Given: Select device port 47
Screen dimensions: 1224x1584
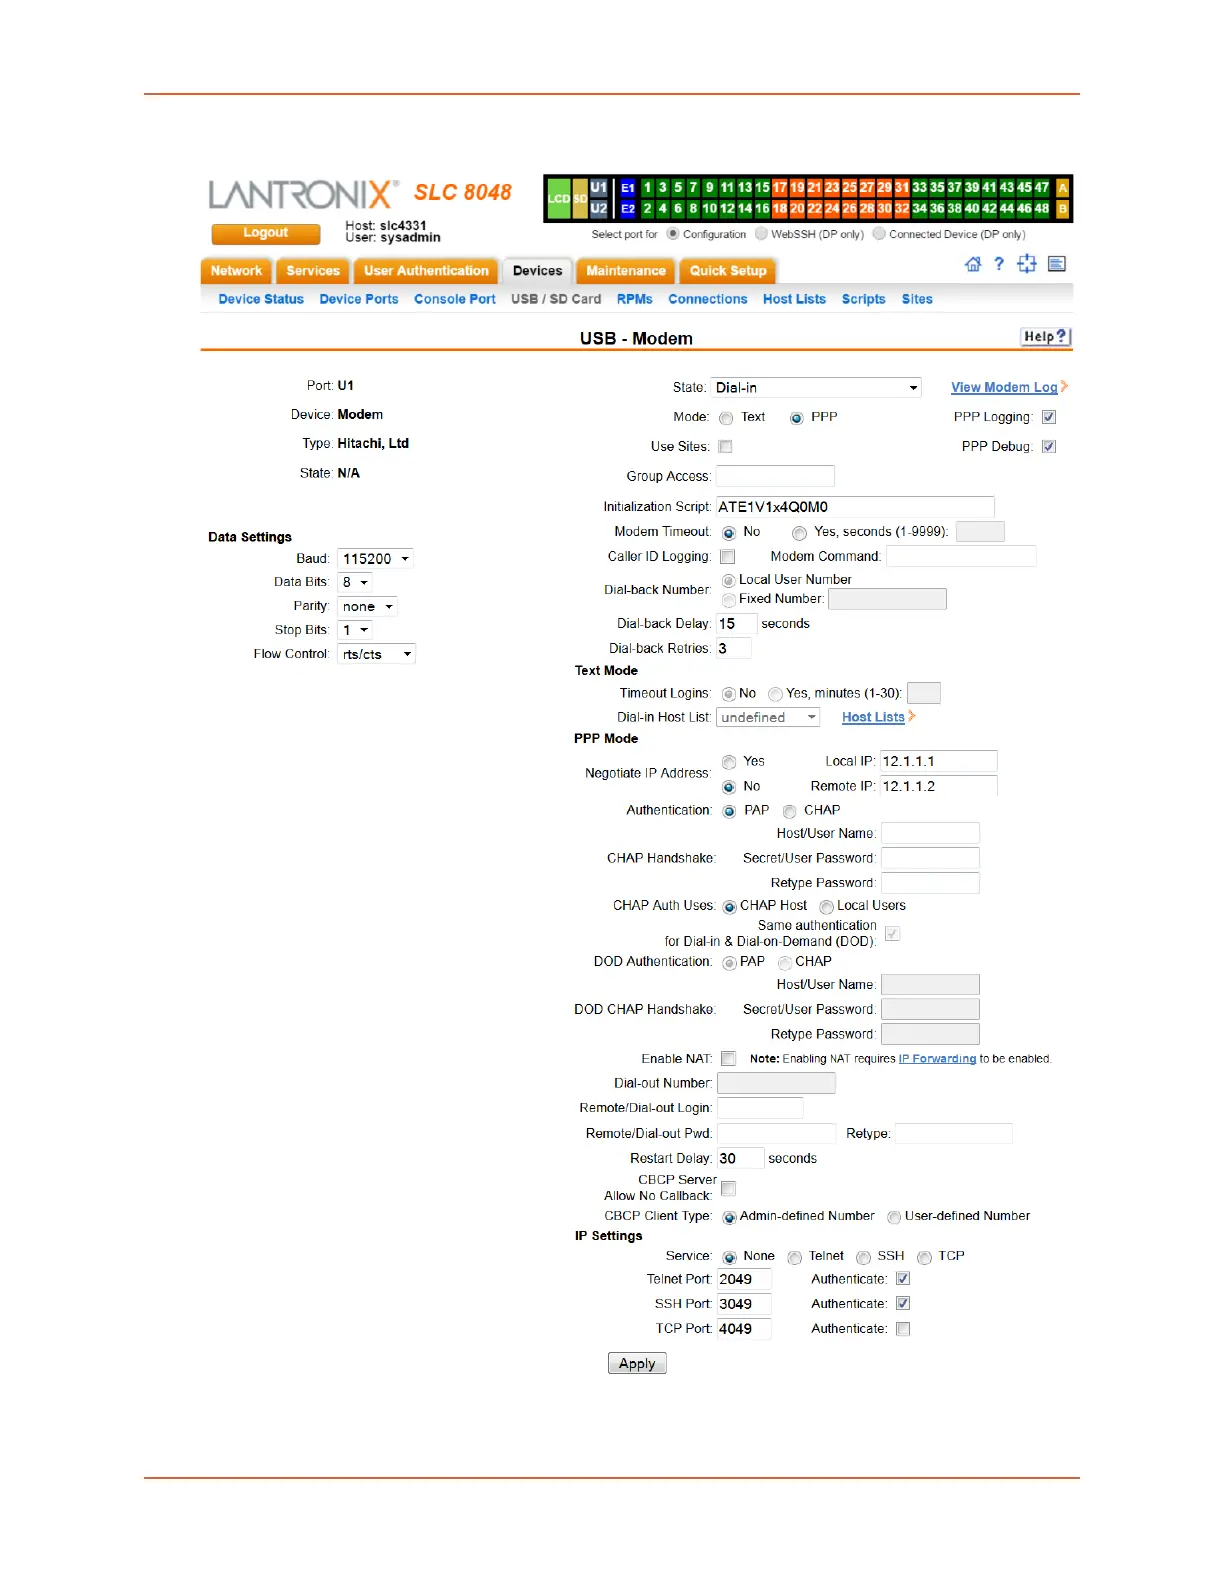Looking at the screenshot, I should coord(1042,187).
